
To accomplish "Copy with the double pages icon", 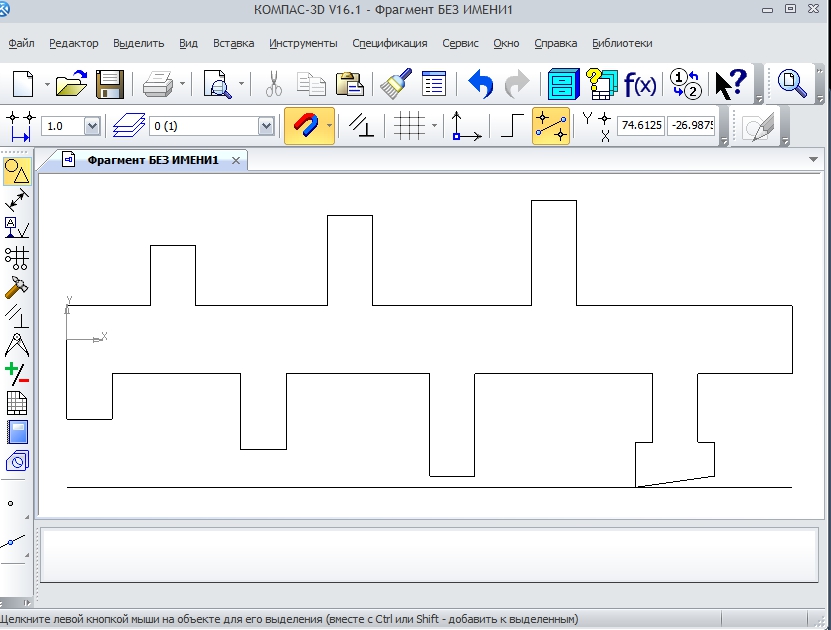I will pyautogui.click(x=311, y=84).
